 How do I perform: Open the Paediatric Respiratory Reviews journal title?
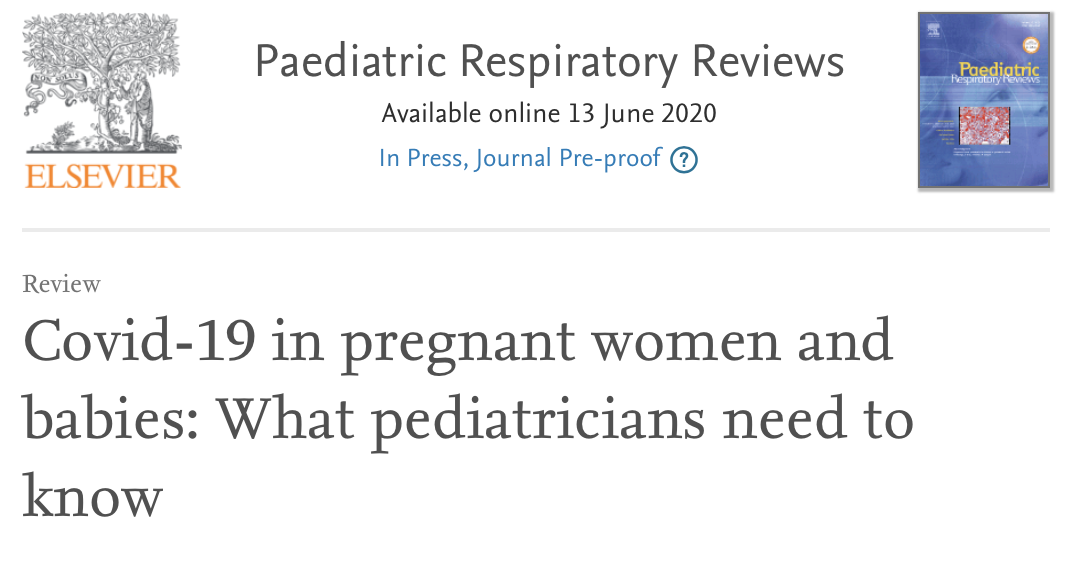549,61
